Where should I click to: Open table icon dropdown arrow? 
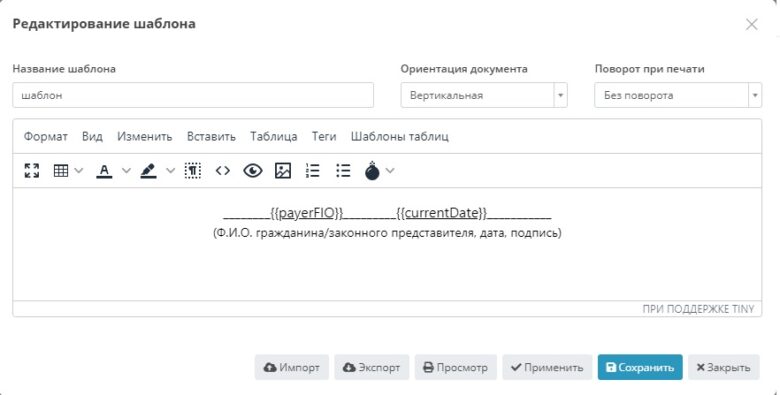79,171
